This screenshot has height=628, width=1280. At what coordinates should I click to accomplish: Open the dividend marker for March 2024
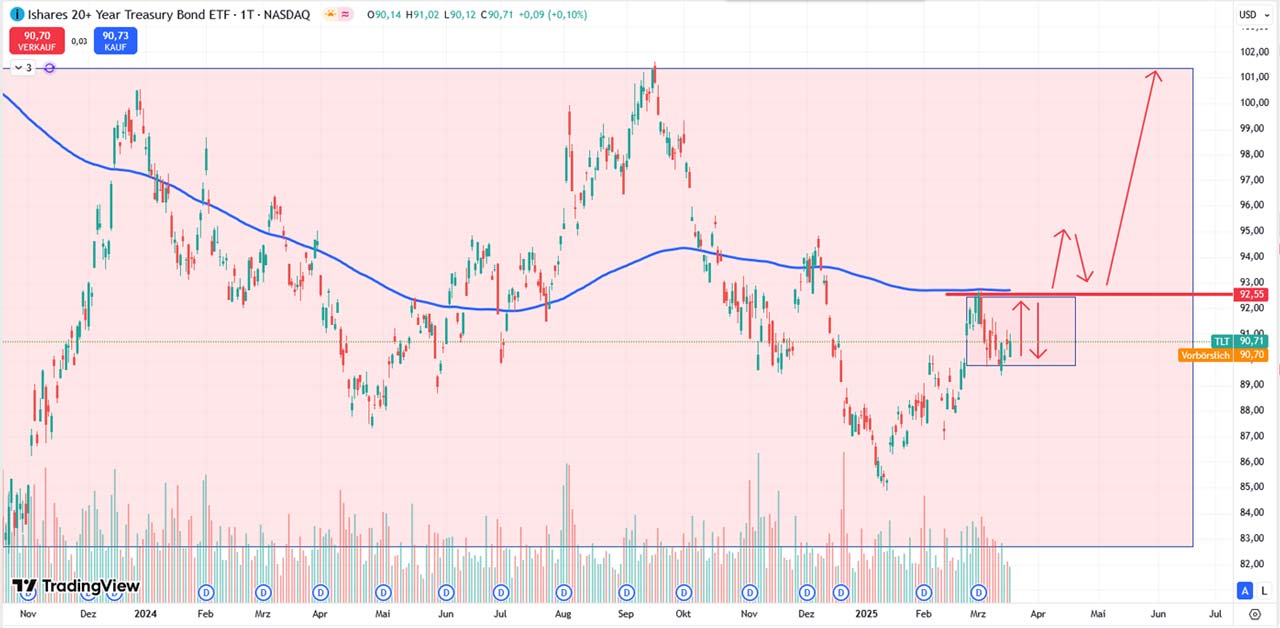click(264, 591)
